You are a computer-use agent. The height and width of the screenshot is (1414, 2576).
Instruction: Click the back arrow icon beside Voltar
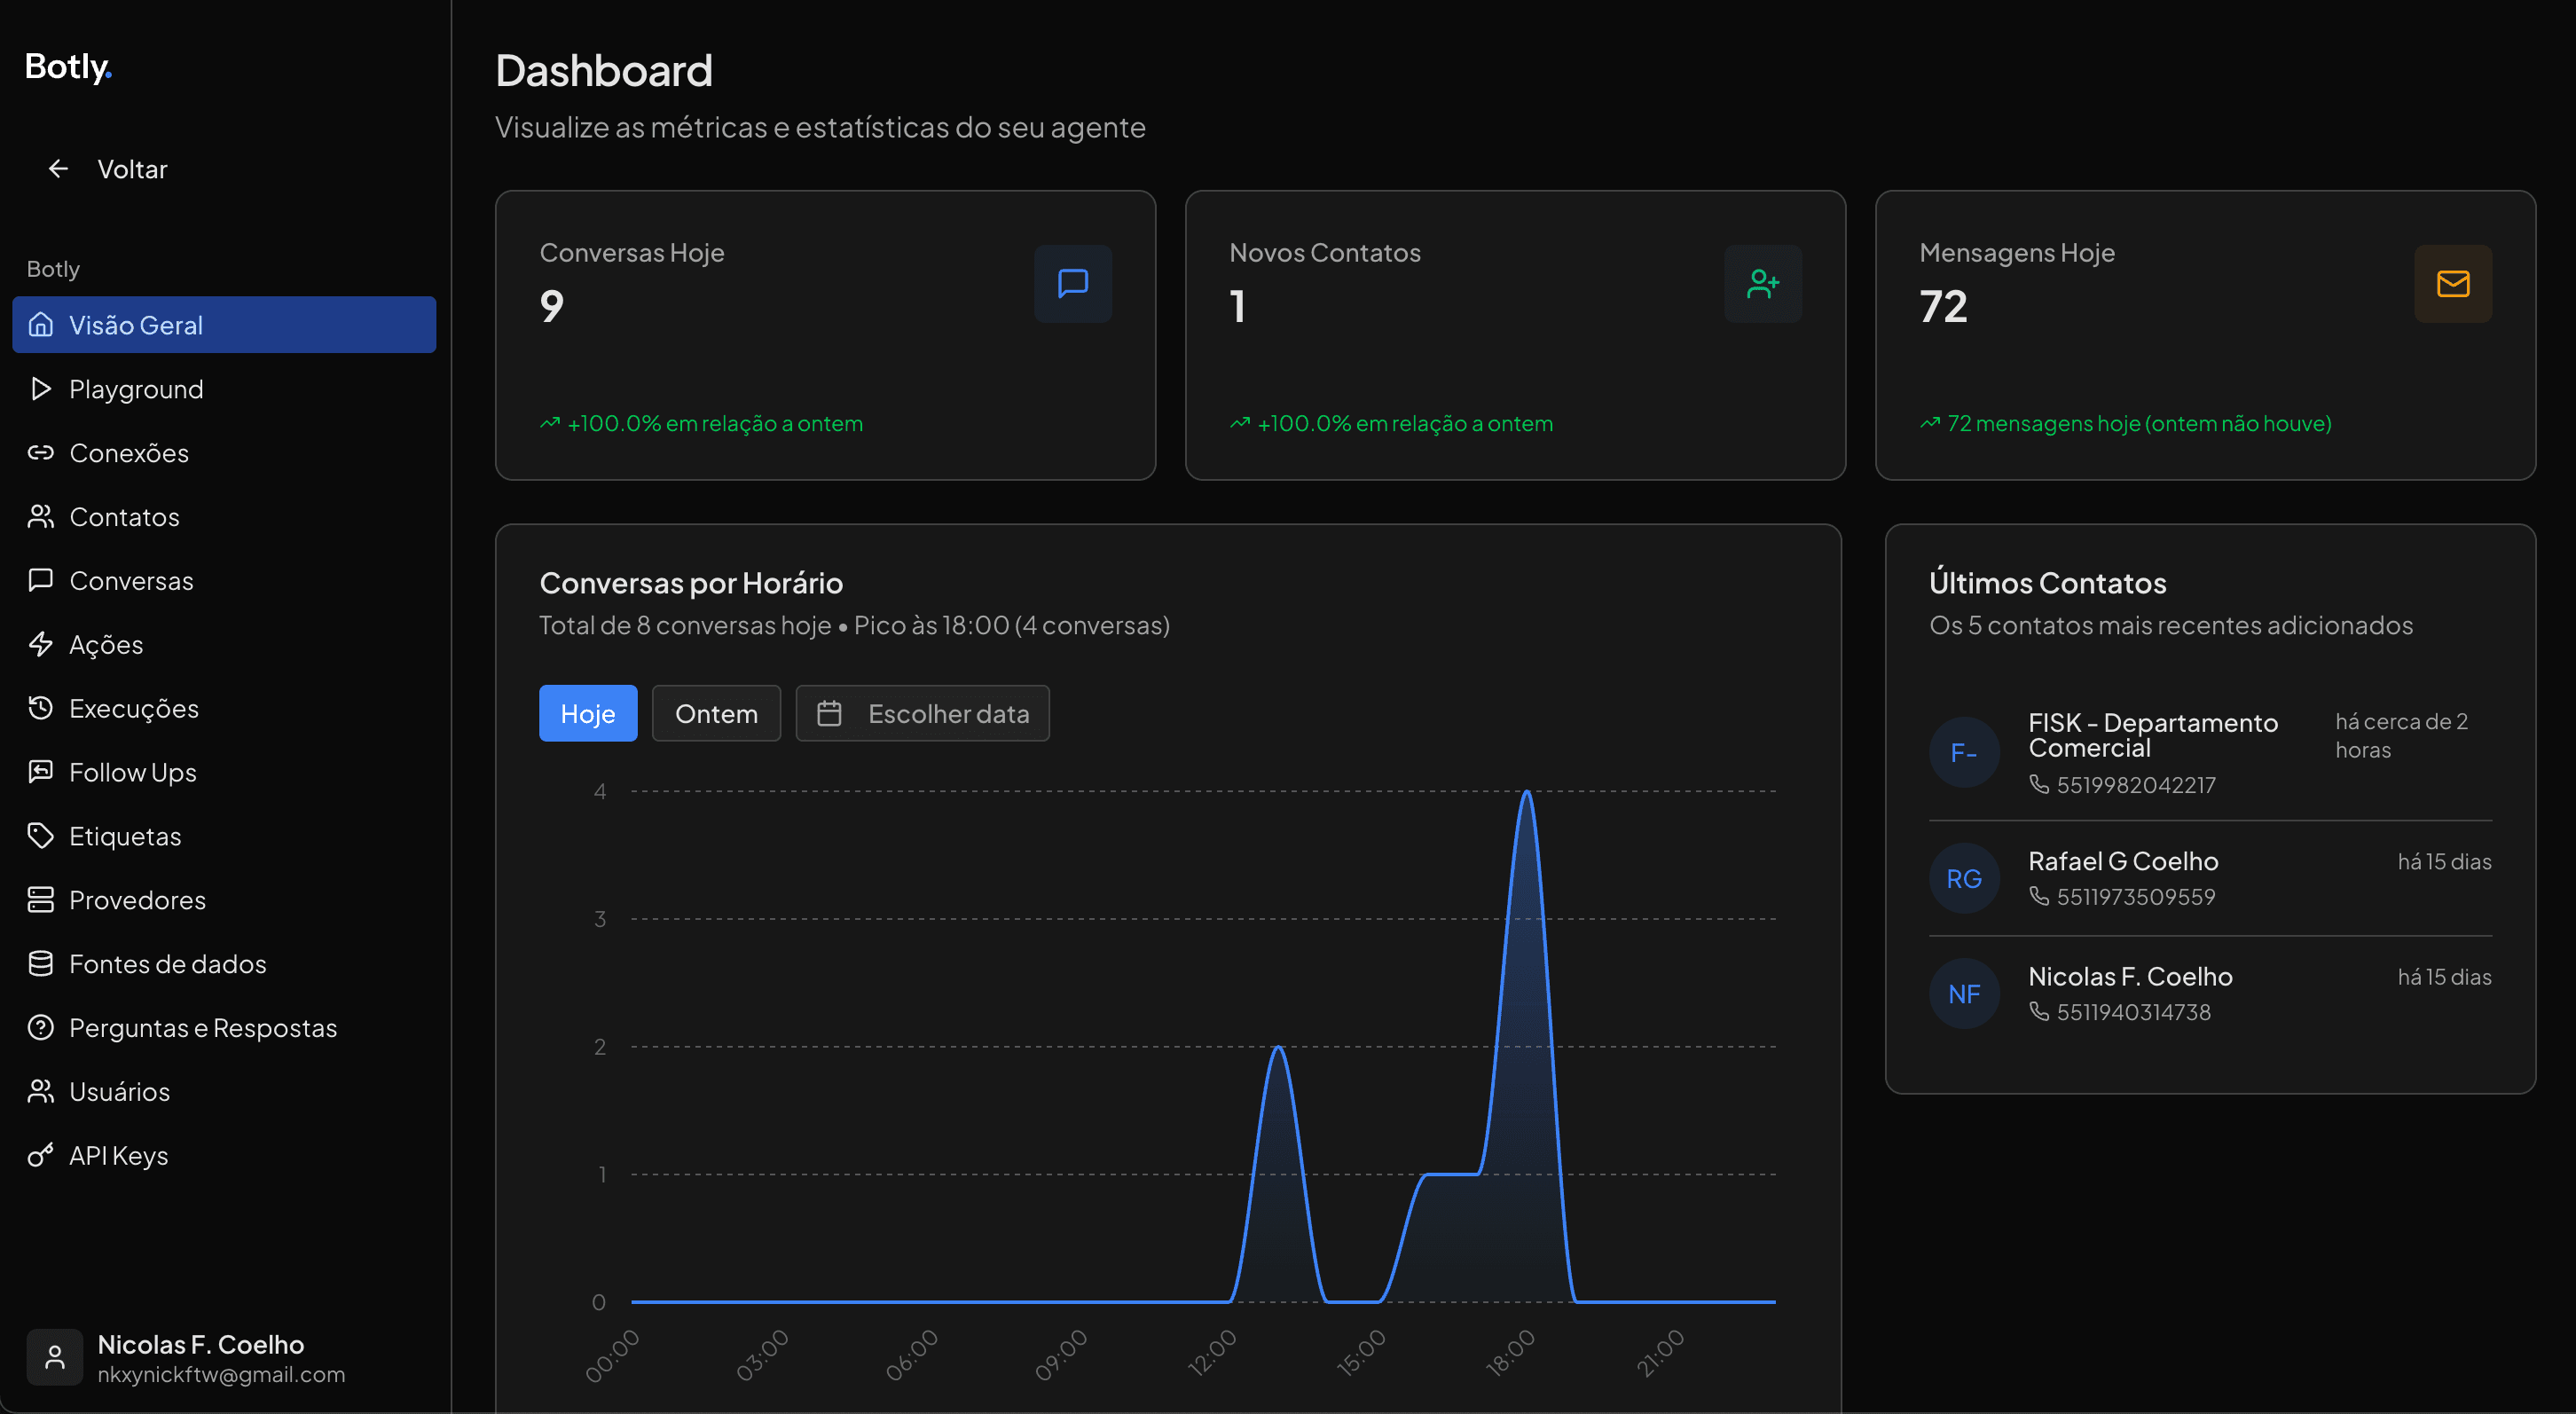tap(58, 169)
